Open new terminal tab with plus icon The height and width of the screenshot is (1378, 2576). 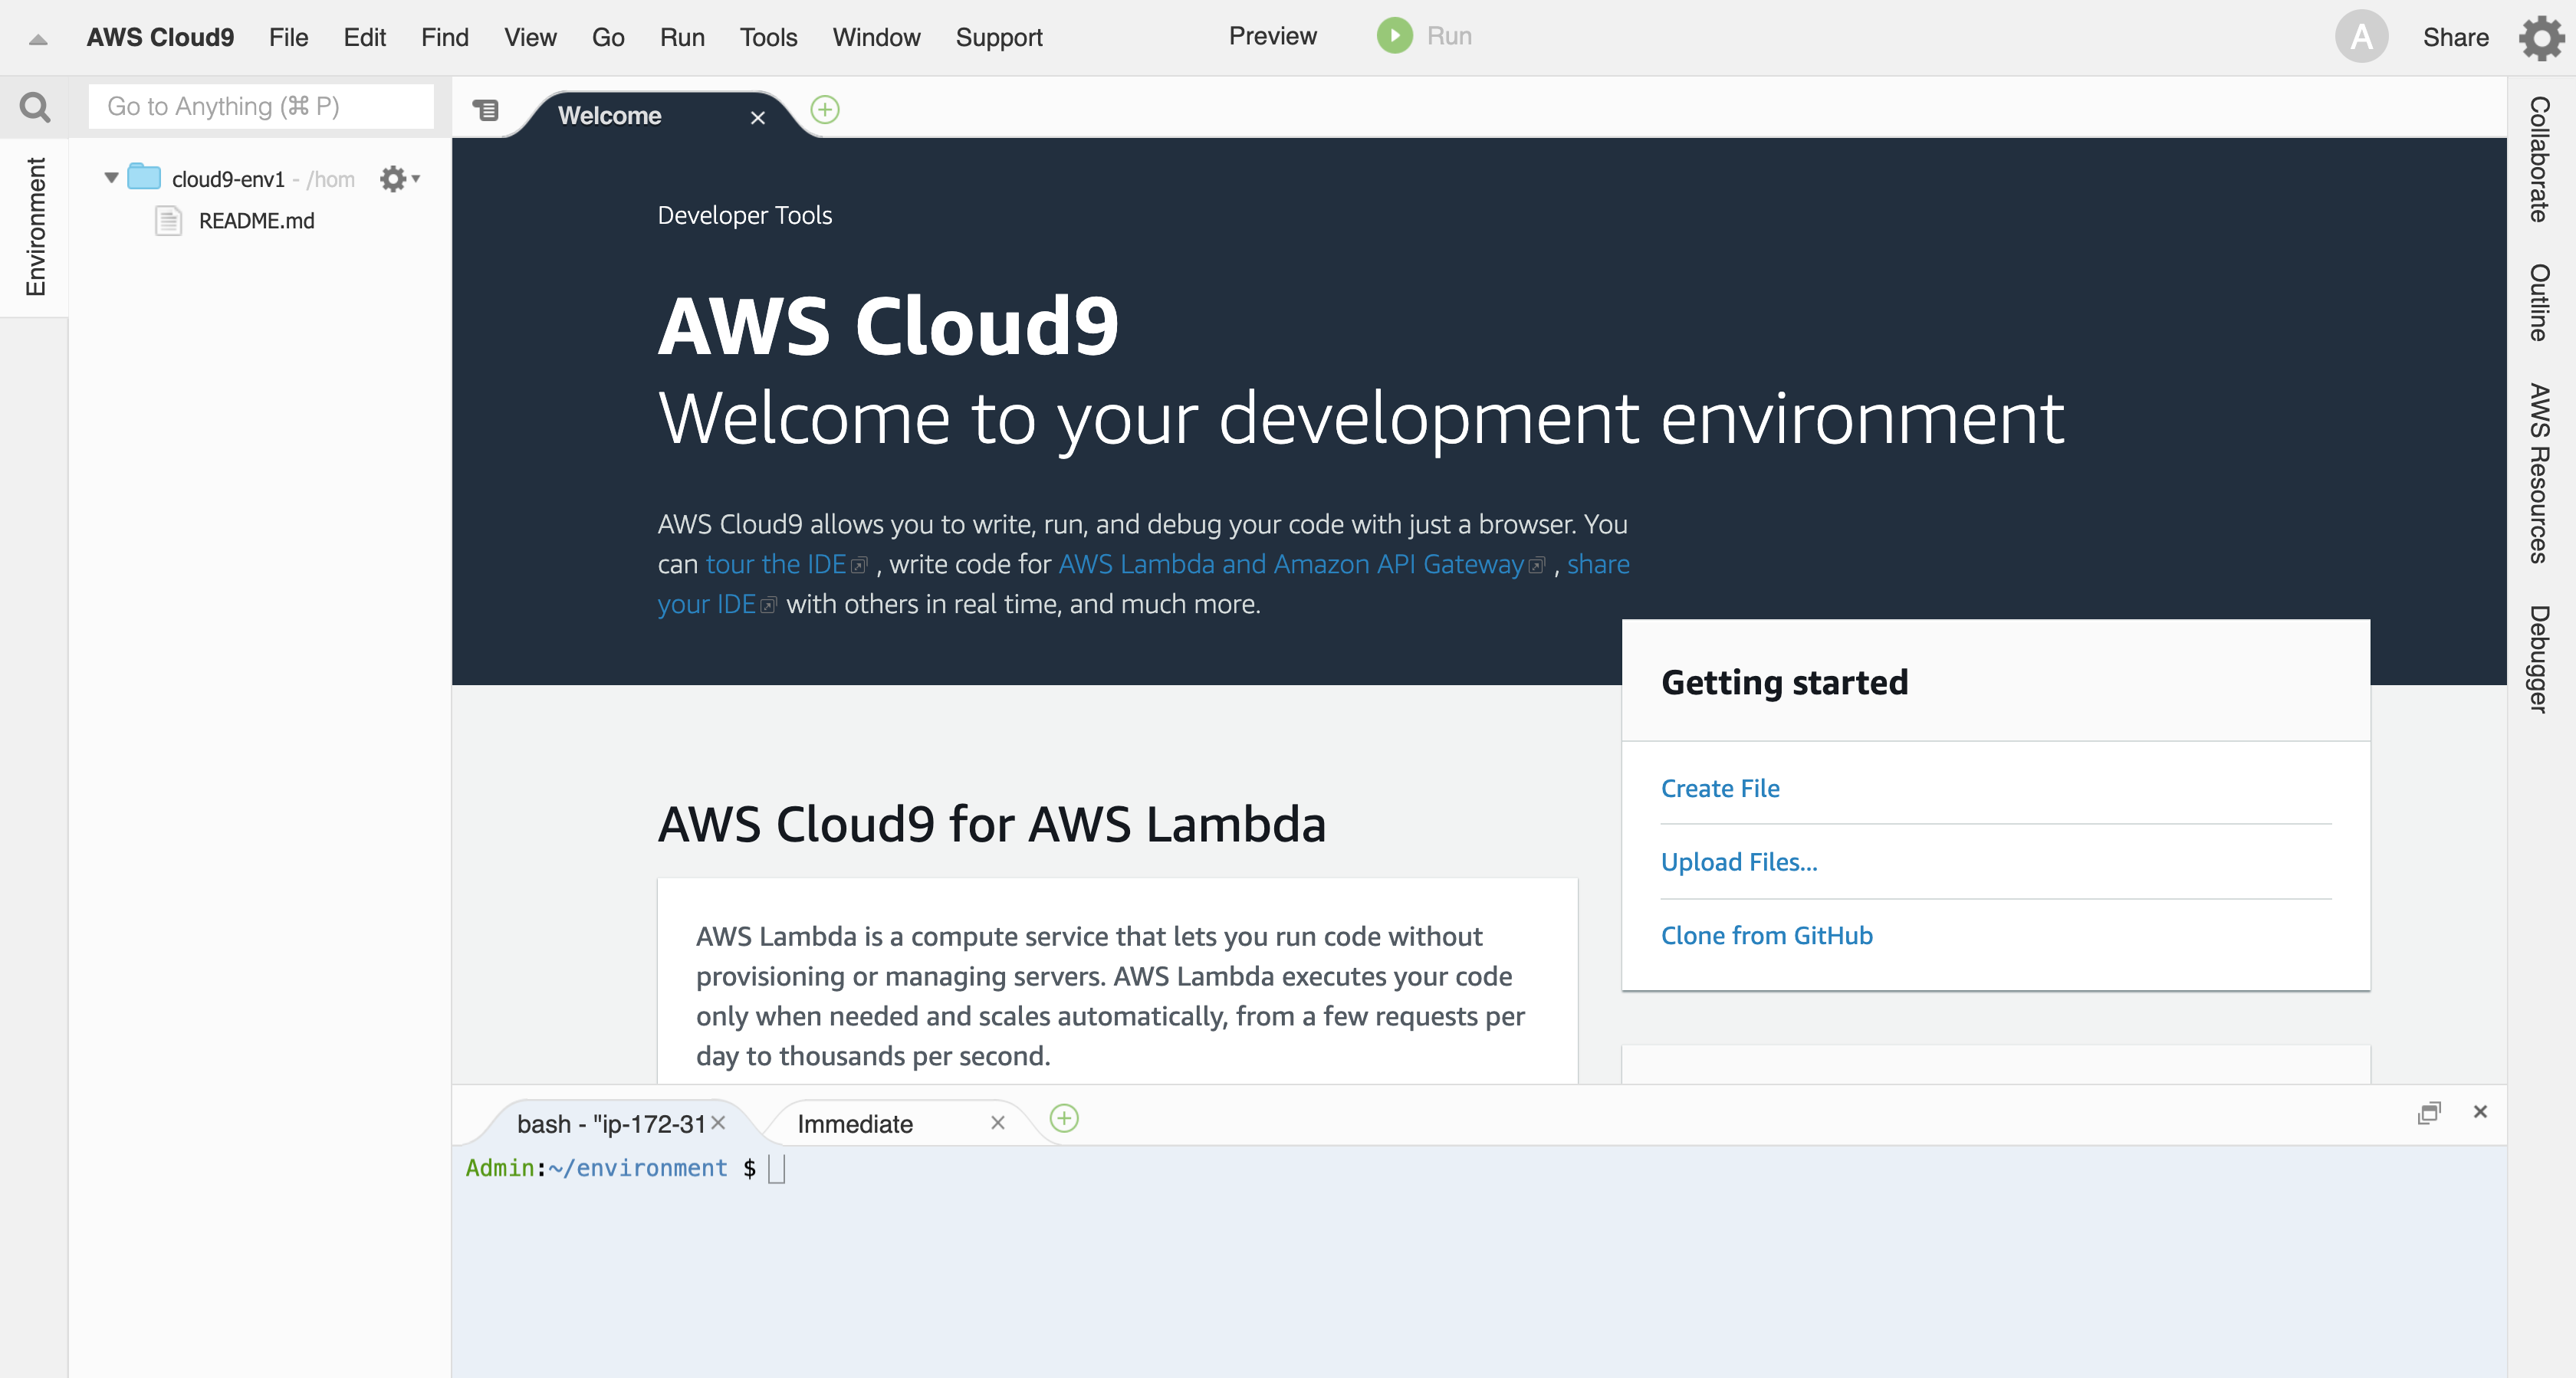click(1064, 1118)
